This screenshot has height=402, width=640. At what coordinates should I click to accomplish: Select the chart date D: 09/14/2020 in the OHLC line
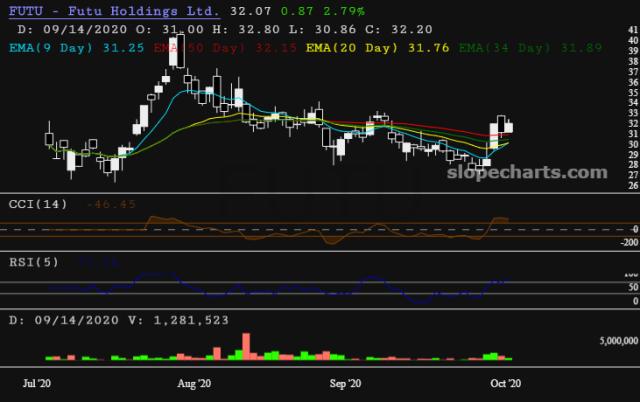[x=73, y=29]
